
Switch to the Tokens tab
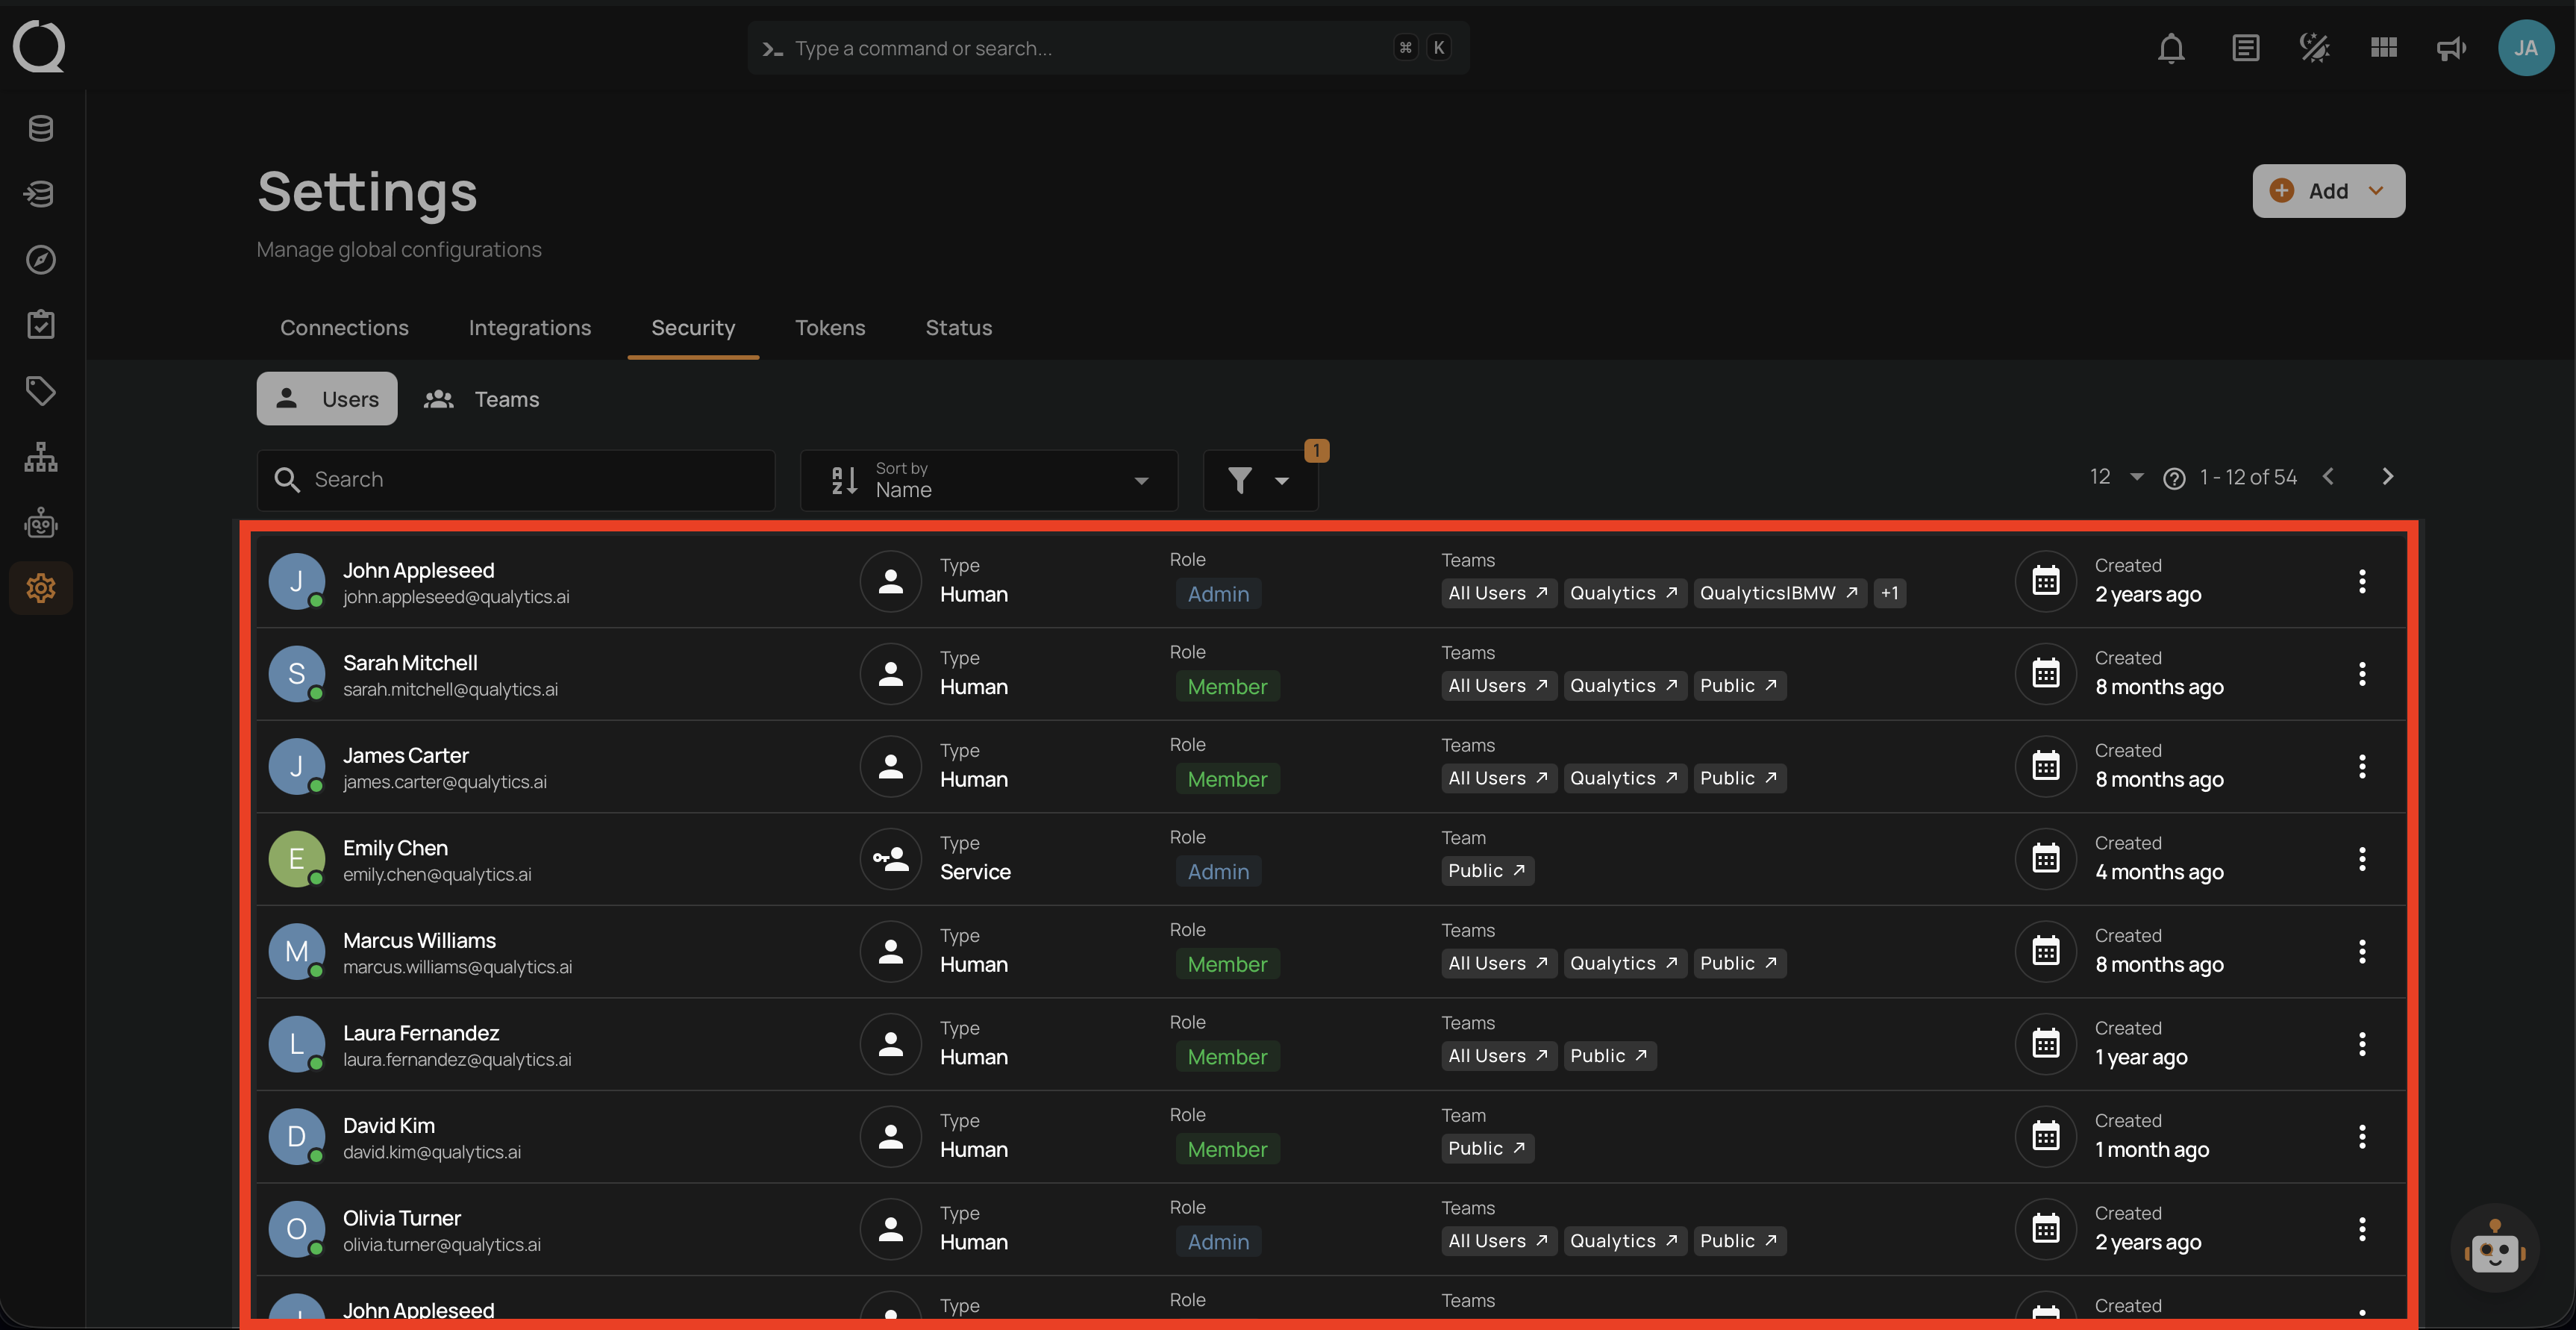pos(830,327)
